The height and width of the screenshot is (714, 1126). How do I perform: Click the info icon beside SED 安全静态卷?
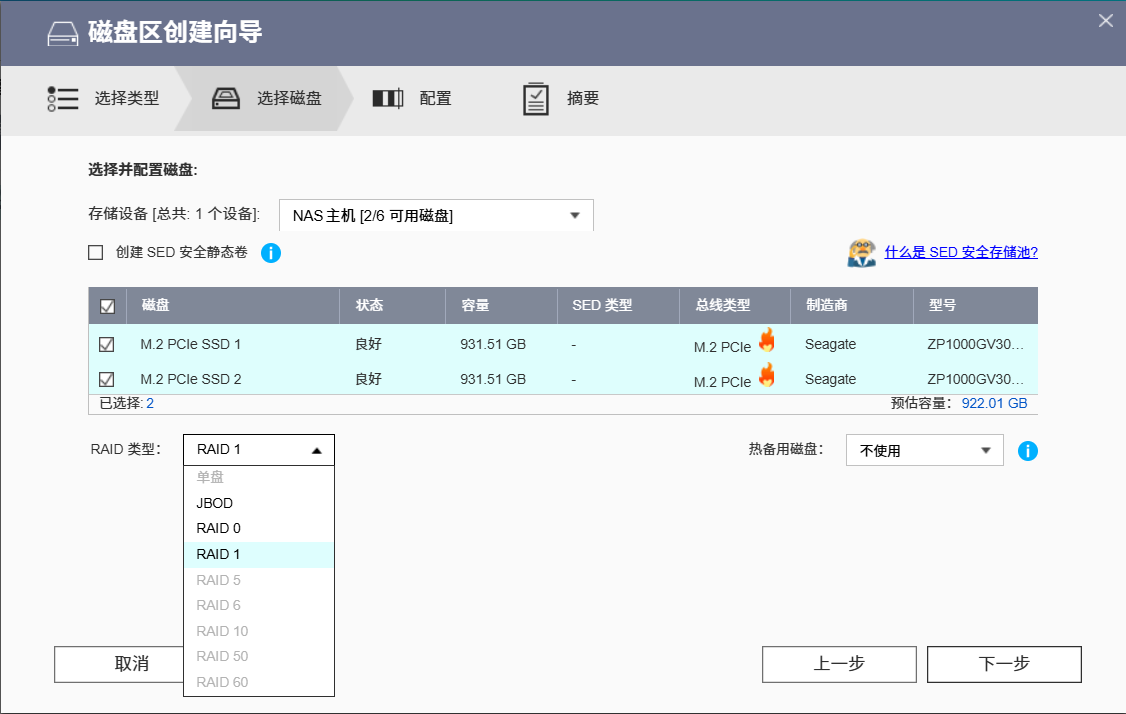(270, 253)
